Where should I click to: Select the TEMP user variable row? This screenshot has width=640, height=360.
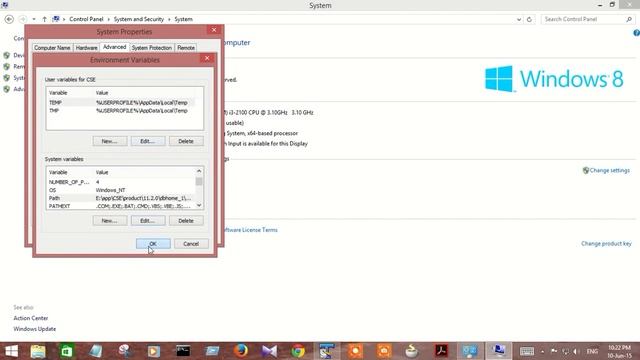(x=121, y=103)
